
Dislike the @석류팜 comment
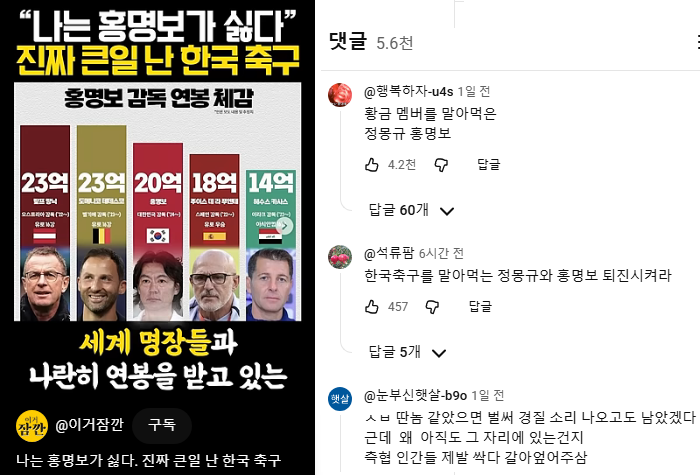point(432,307)
